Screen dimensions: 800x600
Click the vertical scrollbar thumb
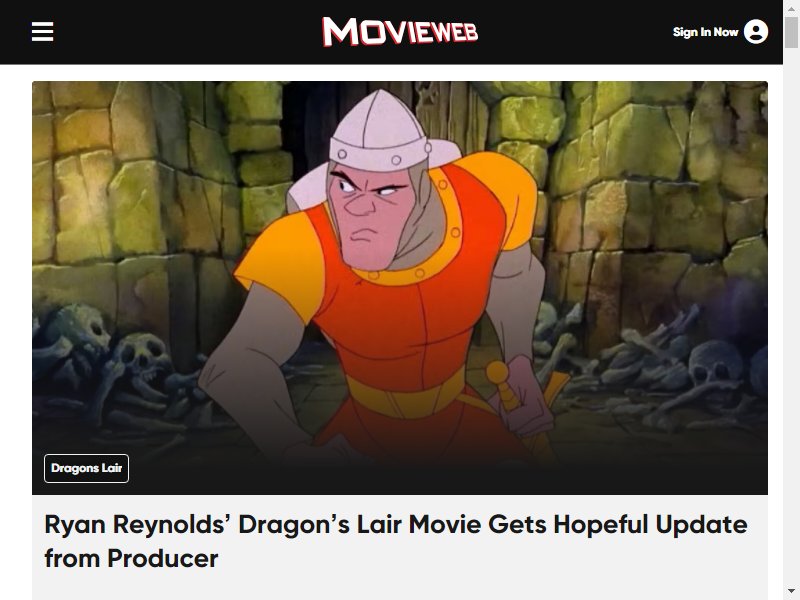[791, 32]
